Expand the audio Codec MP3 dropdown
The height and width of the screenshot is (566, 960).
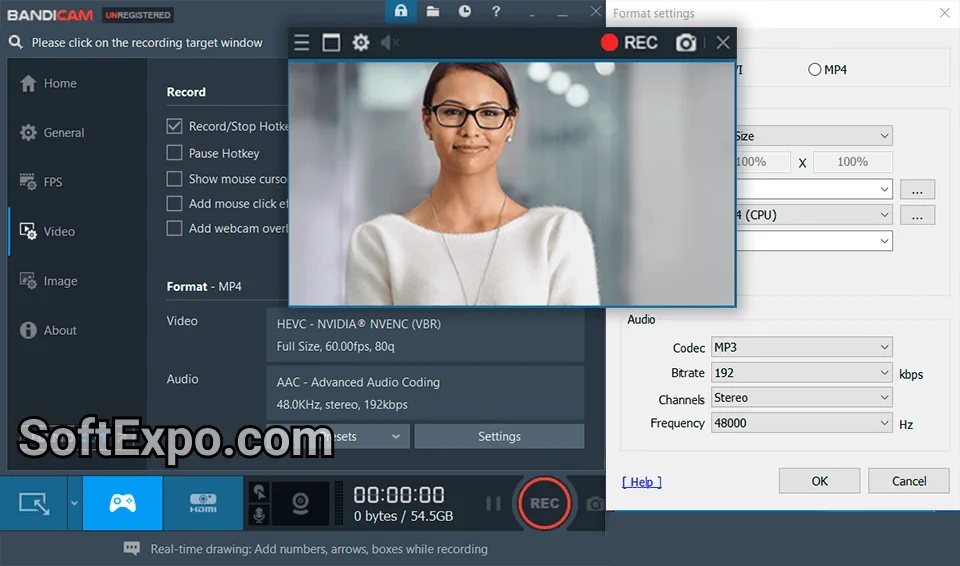pyautogui.click(x=801, y=348)
